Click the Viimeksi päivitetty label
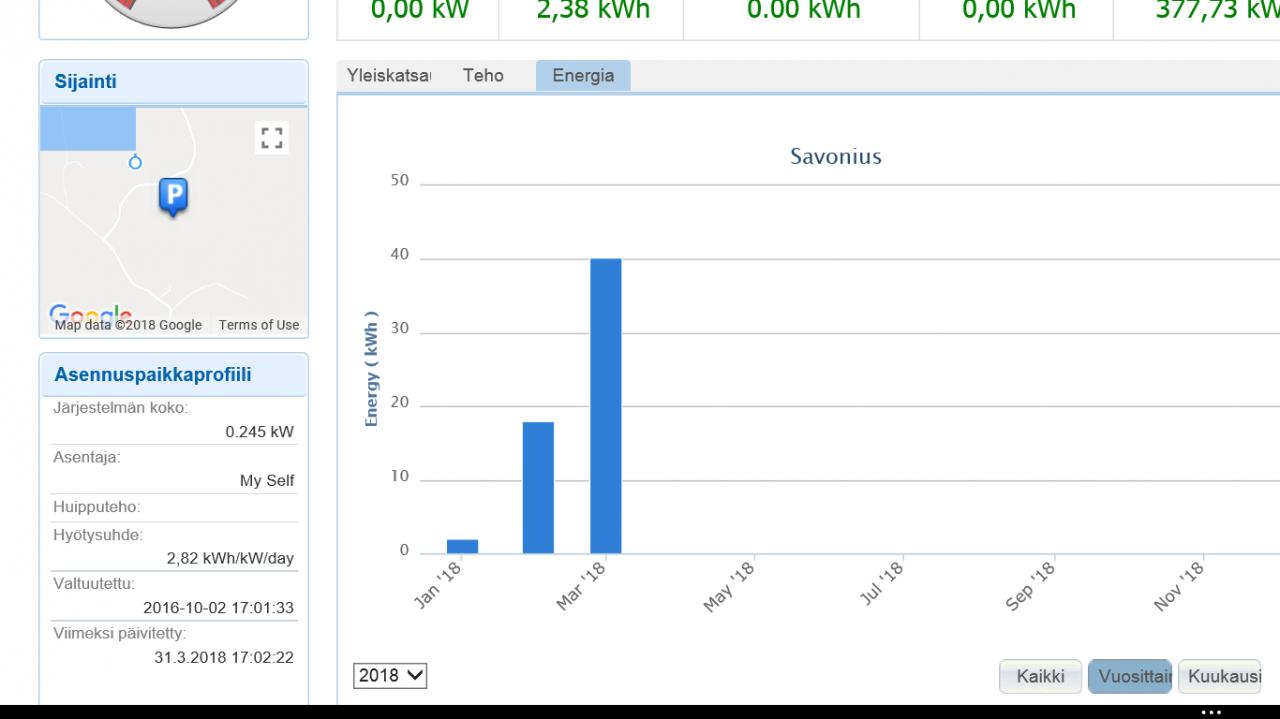Viewport: 1280px width, 719px height. pyautogui.click(x=119, y=633)
